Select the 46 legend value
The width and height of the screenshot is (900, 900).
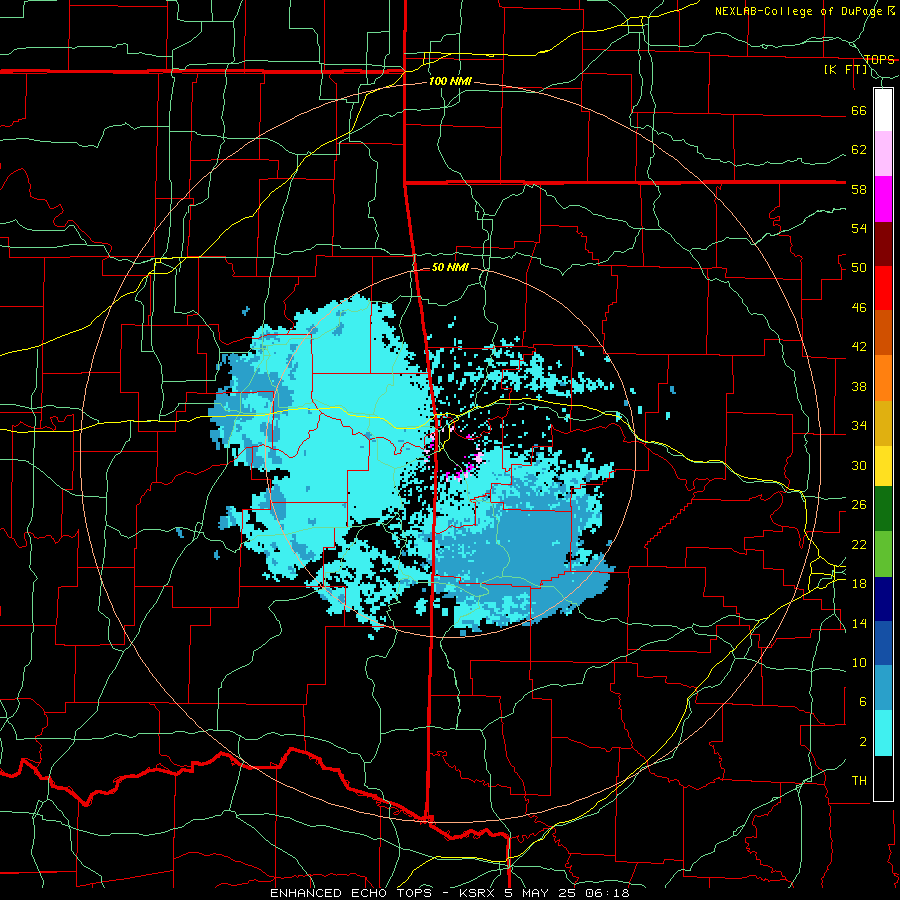(859, 308)
